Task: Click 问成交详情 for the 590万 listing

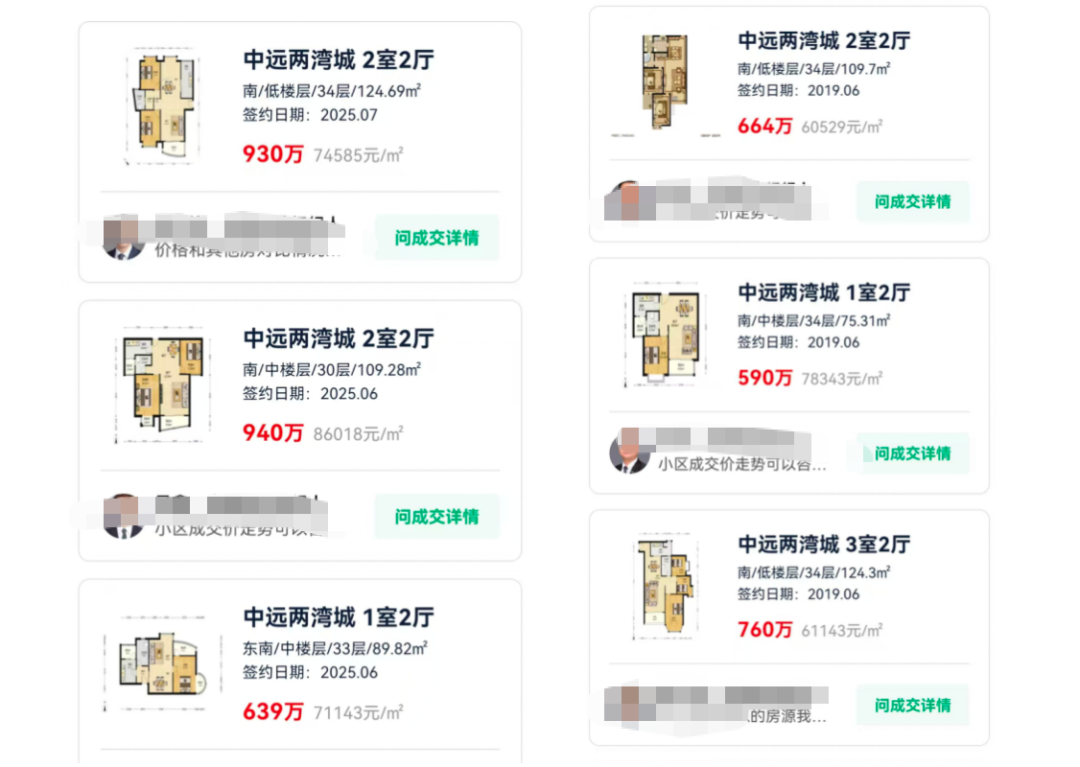Action: click(913, 454)
